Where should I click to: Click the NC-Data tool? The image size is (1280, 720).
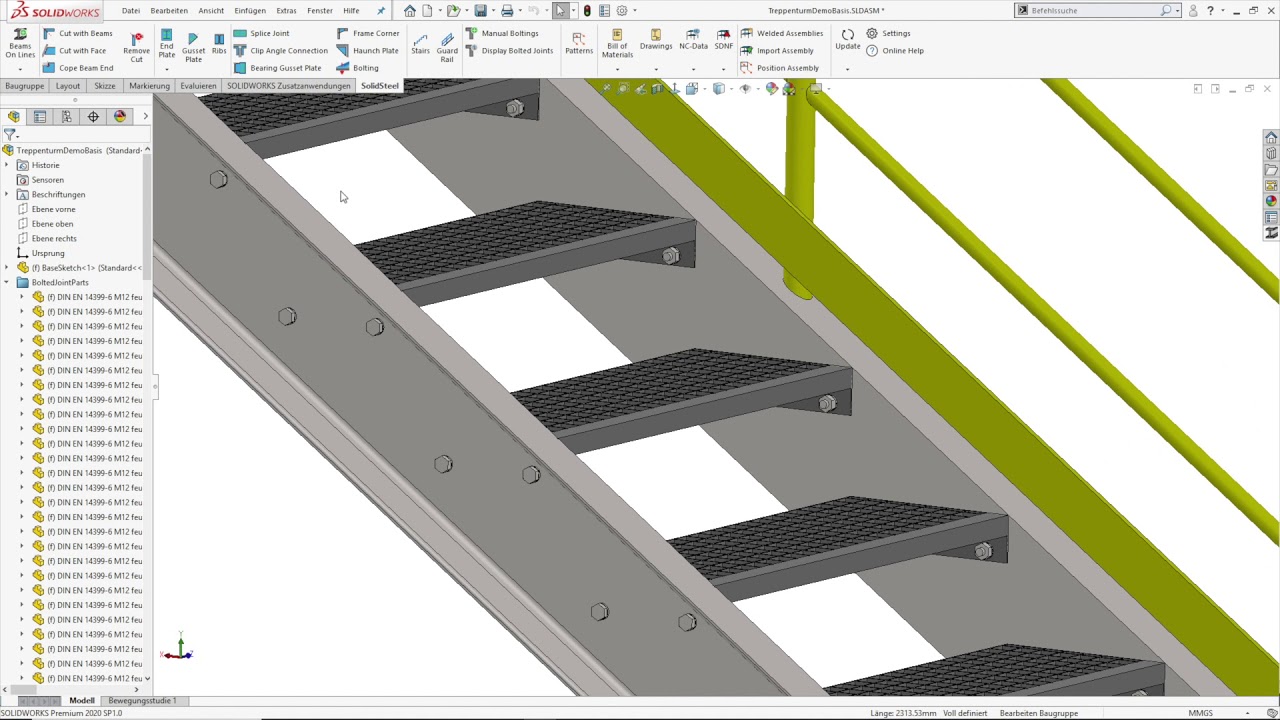pos(693,40)
